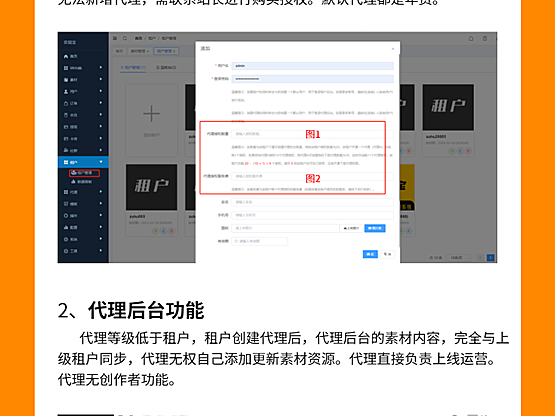Click the sidebar collapse icon in top header

click(x=115, y=38)
